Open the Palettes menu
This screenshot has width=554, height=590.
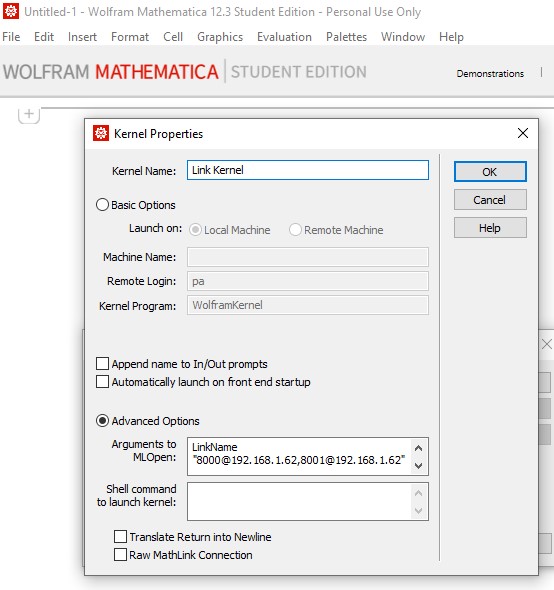347,37
